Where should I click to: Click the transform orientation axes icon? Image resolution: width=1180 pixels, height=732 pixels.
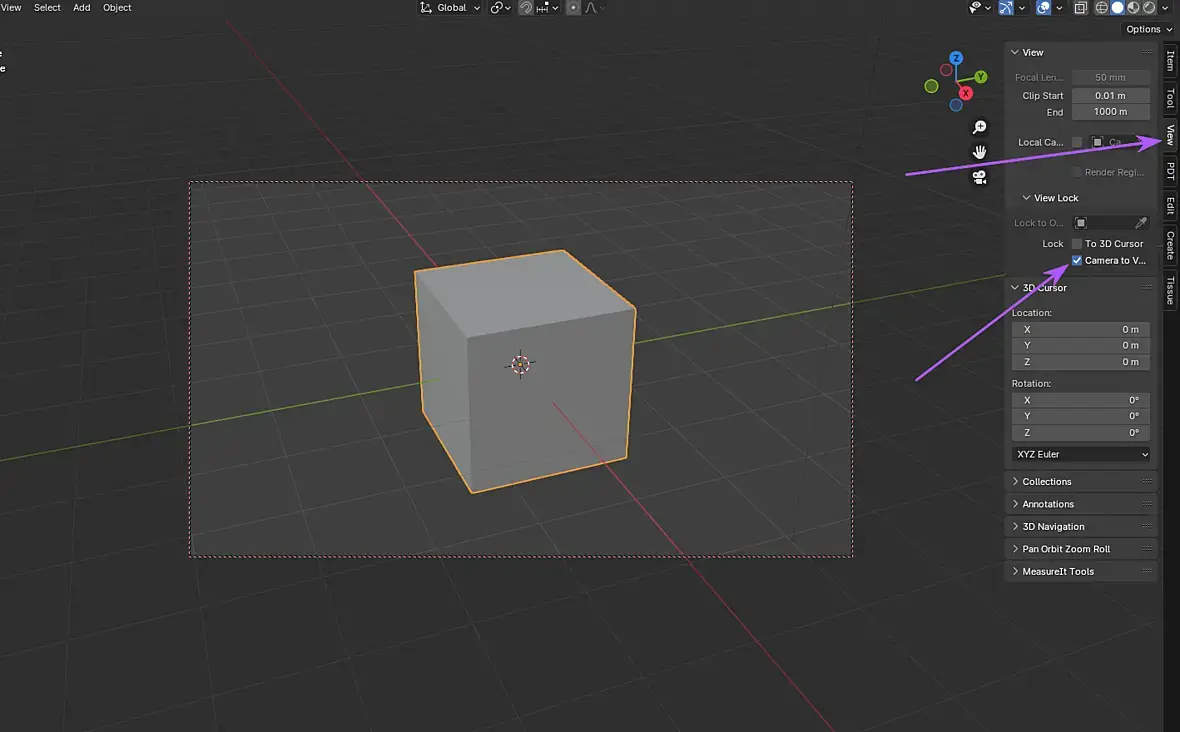click(426, 8)
